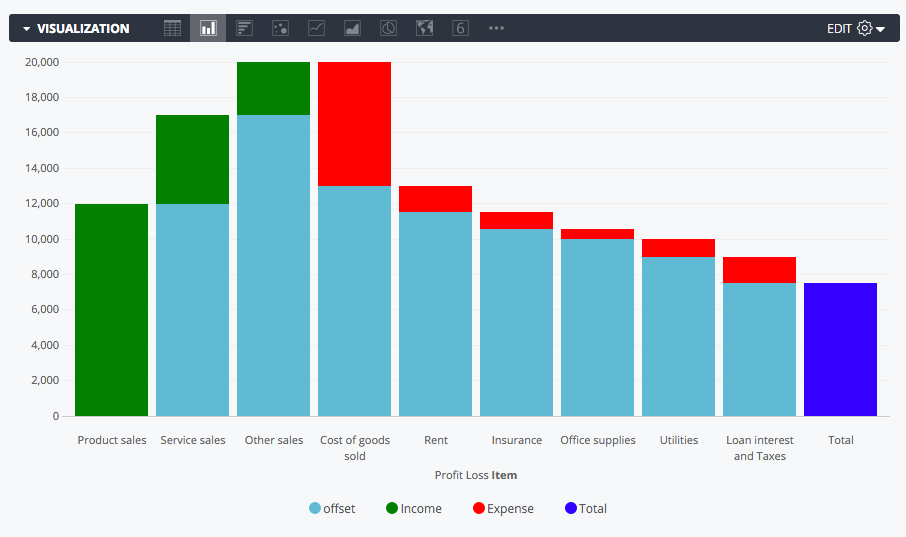
Task: Click the red Insurance expense segment
Action: 517,221
